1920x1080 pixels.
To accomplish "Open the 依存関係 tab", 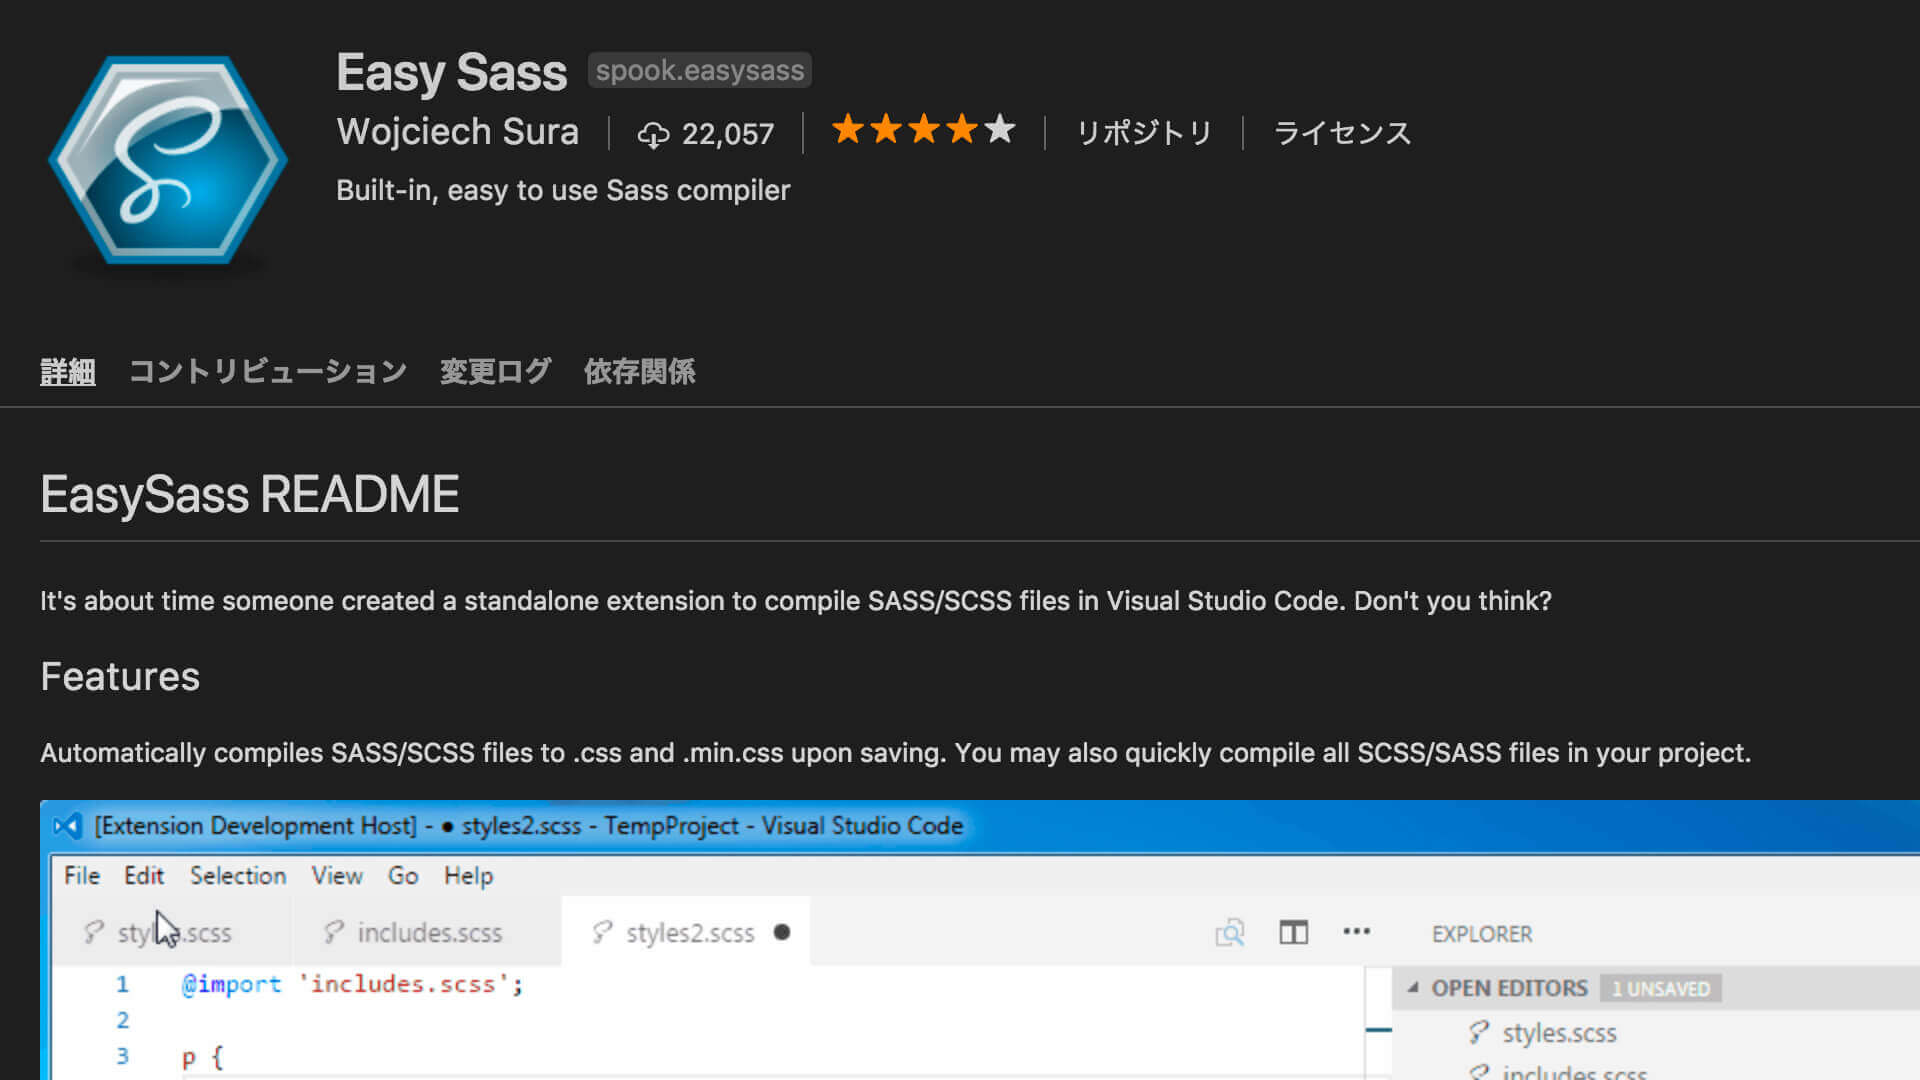I will coord(639,371).
